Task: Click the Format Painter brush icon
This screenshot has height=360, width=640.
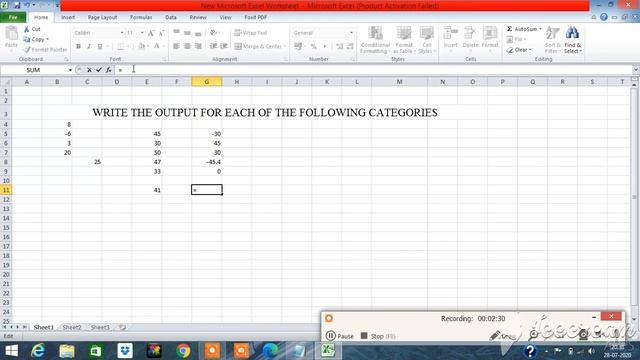Action: point(27,49)
